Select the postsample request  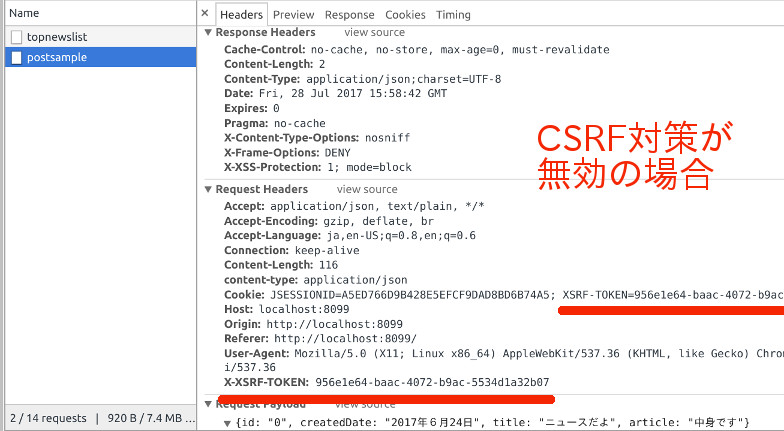(x=100, y=57)
